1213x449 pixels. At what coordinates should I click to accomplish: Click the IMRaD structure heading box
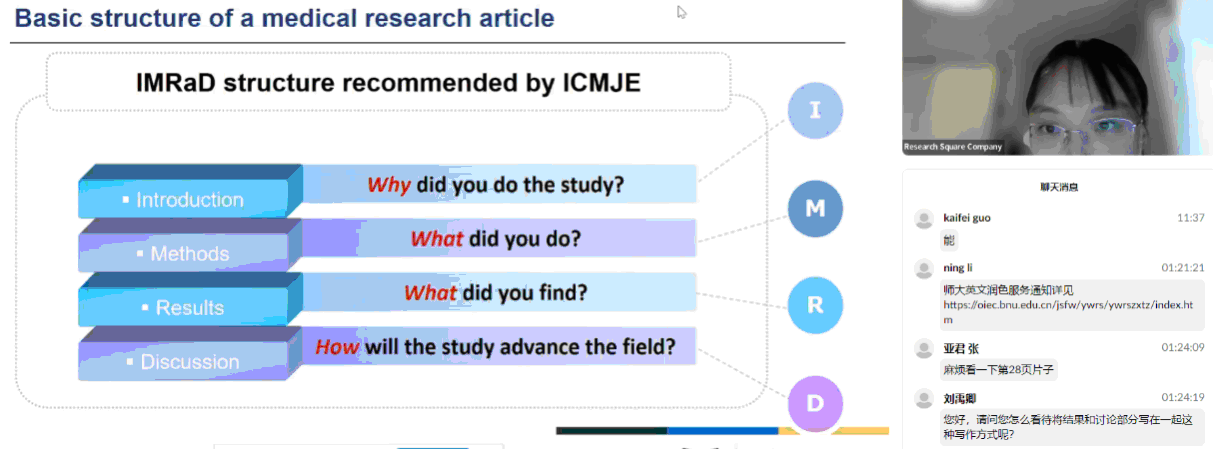pos(388,83)
